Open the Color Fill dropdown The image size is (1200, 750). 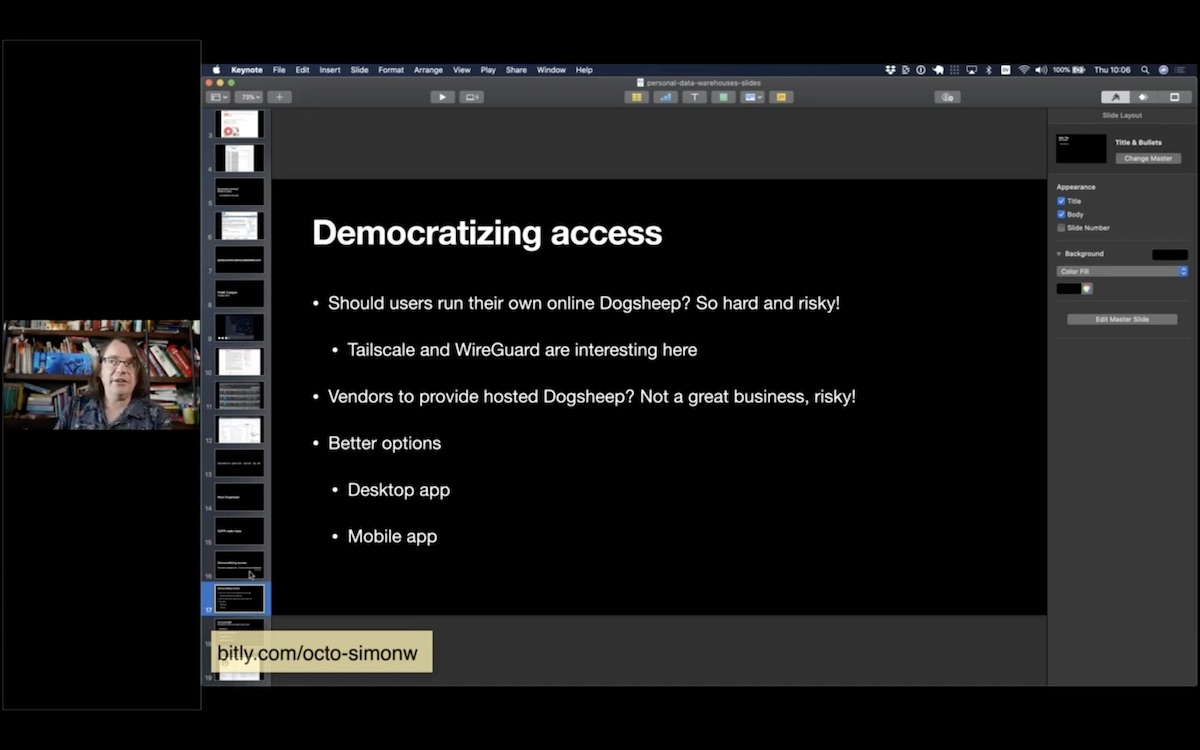pos(1122,271)
